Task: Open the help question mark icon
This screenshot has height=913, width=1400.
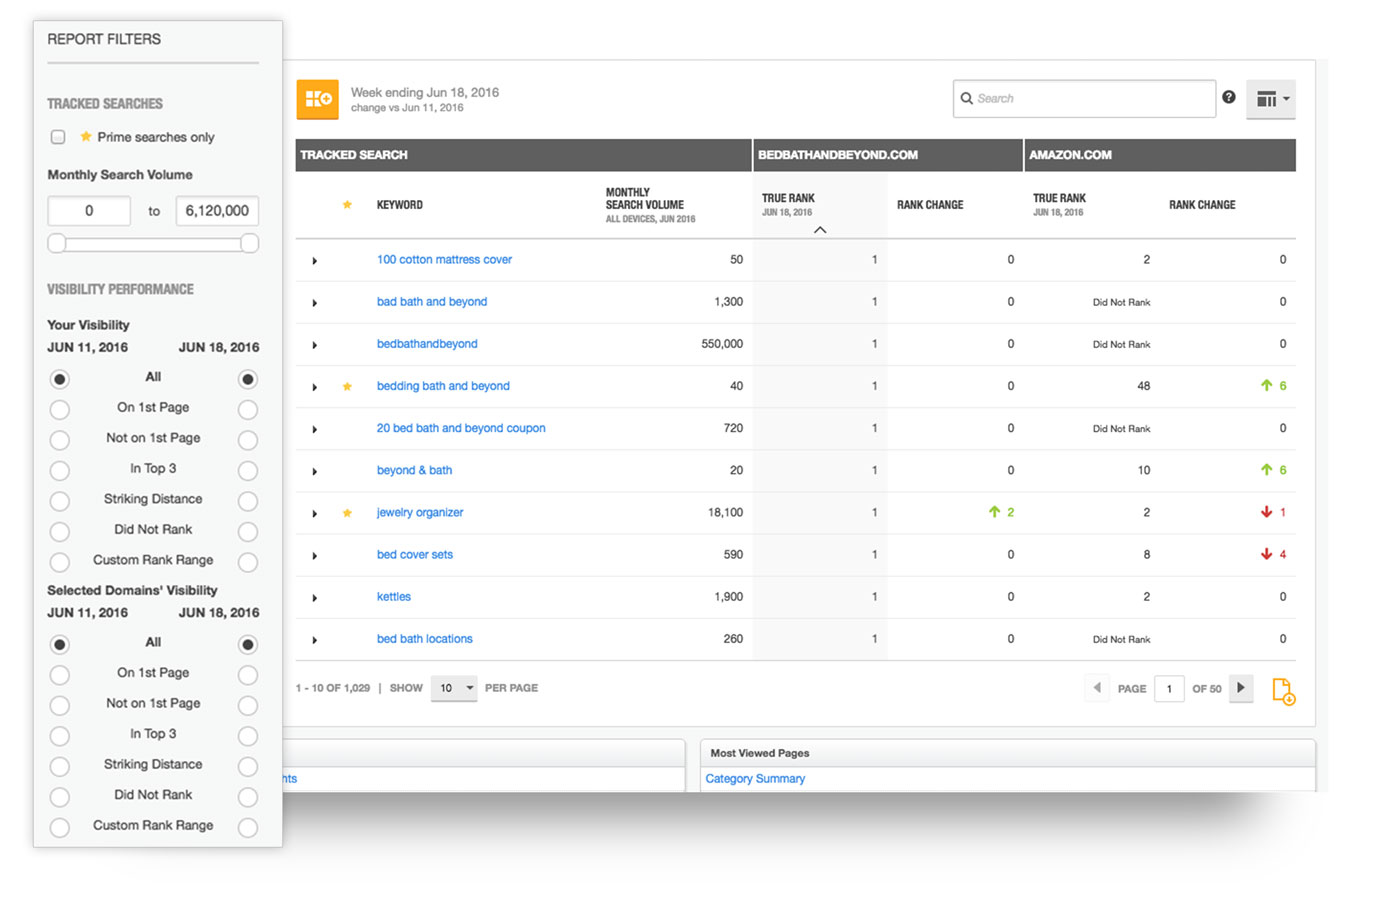Action: tap(1229, 97)
